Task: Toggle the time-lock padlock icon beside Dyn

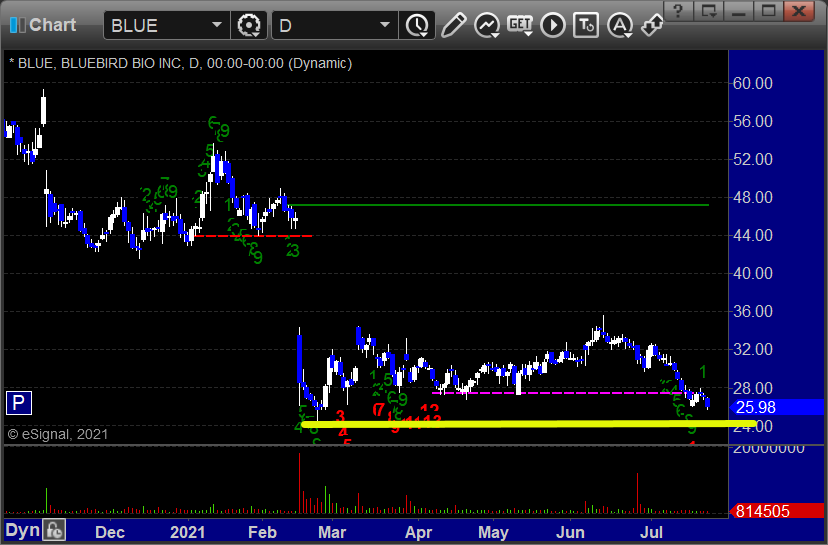Action: 54,530
